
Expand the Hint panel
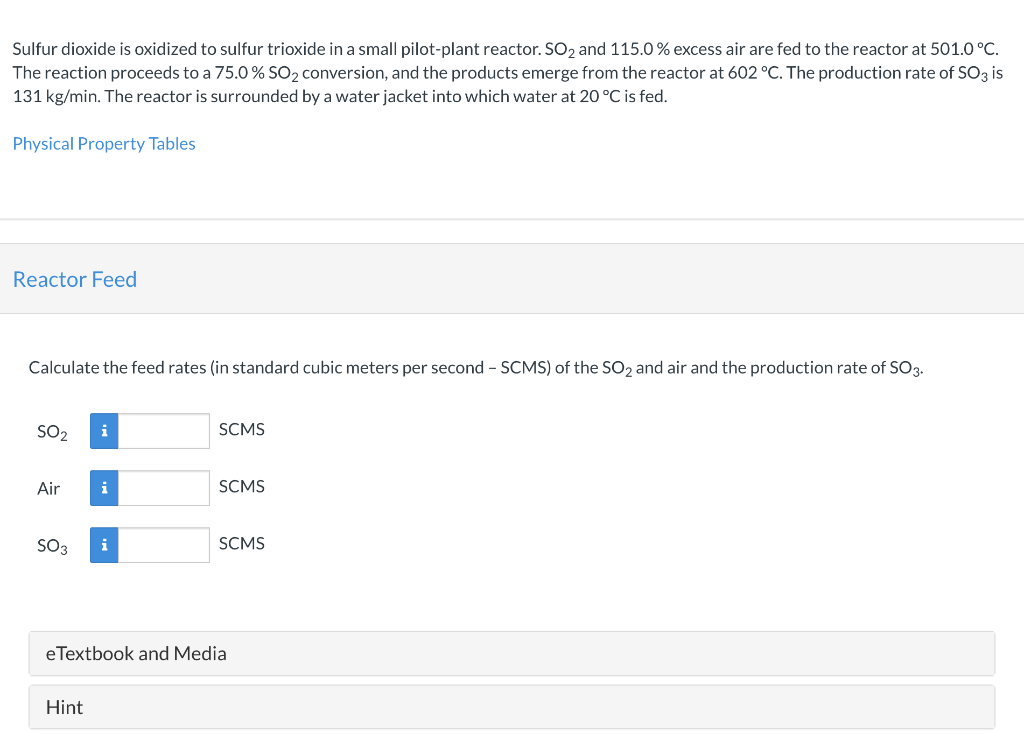(65, 707)
